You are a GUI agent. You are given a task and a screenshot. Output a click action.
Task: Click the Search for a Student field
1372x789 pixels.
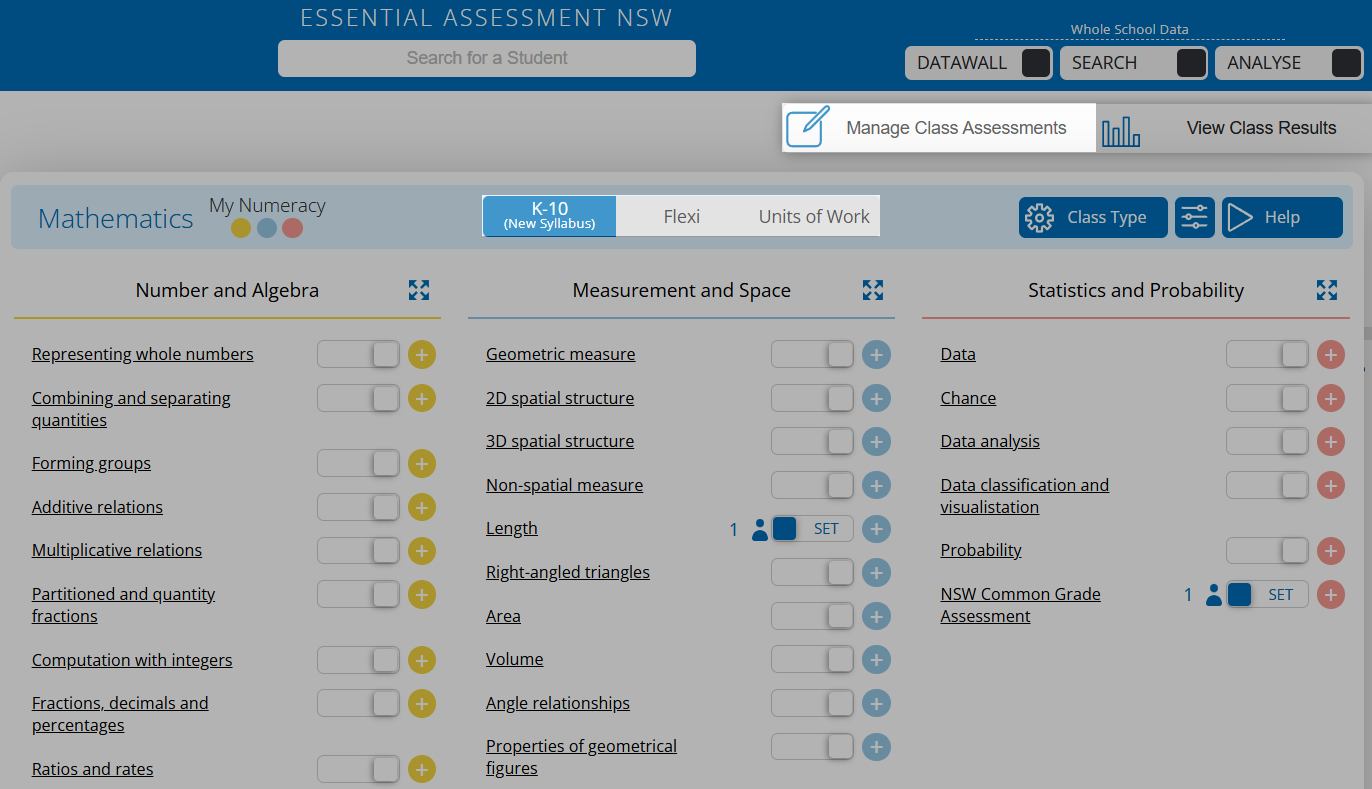487,58
